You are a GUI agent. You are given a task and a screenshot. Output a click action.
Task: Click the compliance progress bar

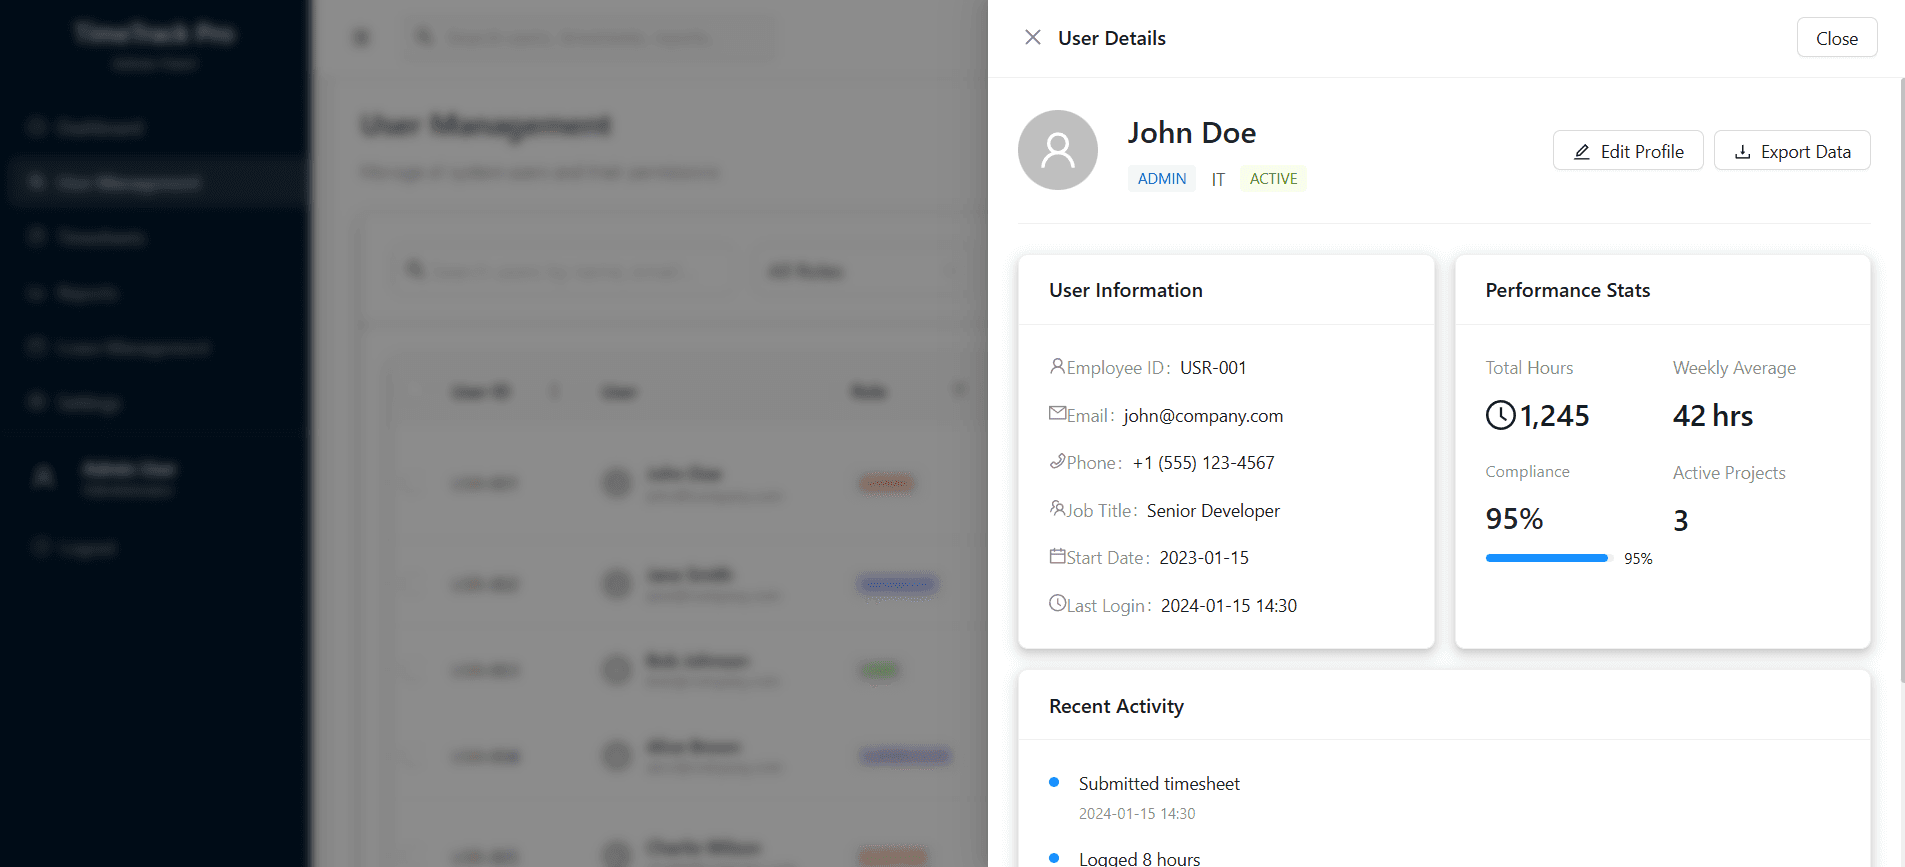[x=1547, y=558]
